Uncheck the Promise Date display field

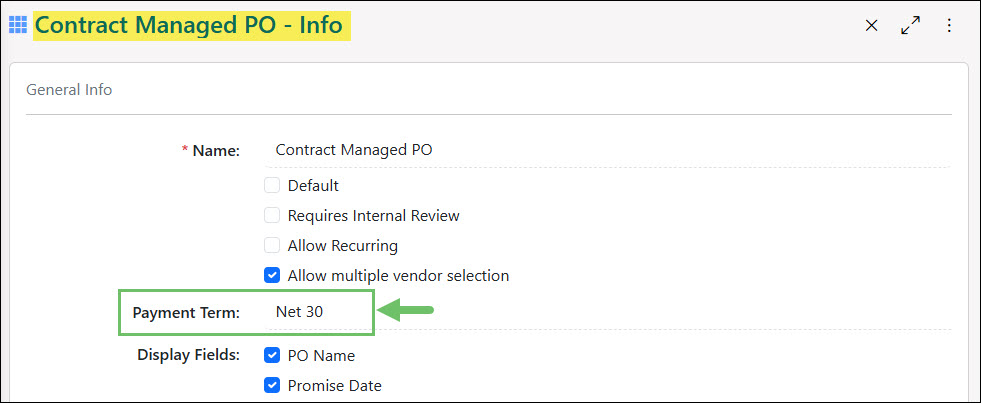pyautogui.click(x=272, y=385)
